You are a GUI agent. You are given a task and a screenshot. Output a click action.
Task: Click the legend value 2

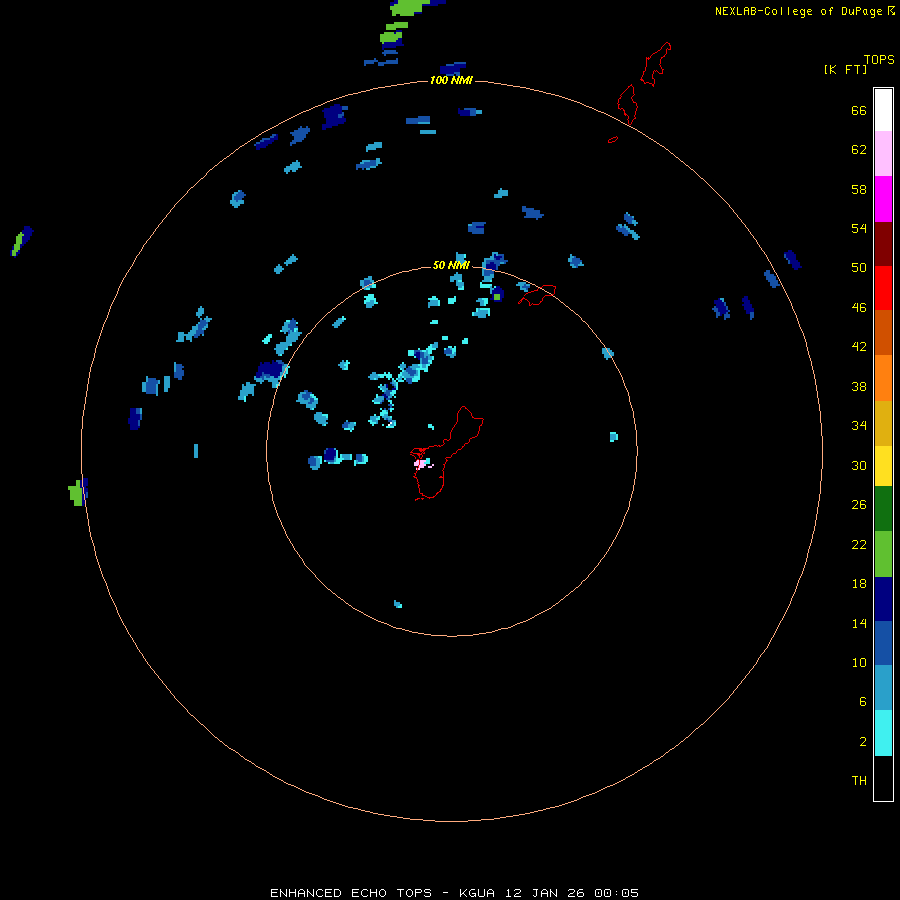[863, 742]
